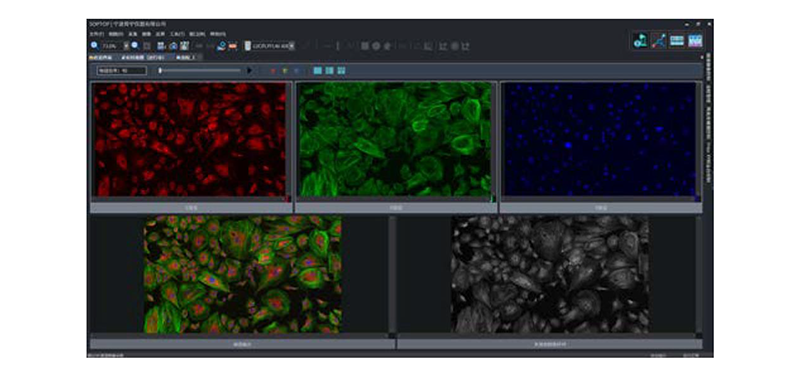Adjust the channel playback slider handle
The height and width of the screenshot is (385, 800).
[160, 70]
